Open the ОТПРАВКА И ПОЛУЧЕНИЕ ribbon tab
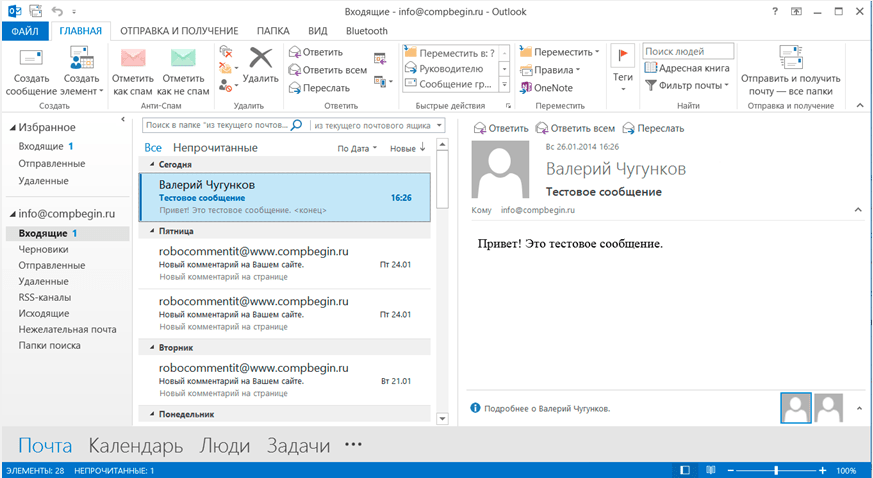The width and height of the screenshot is (873, 478). pos(177,31)
